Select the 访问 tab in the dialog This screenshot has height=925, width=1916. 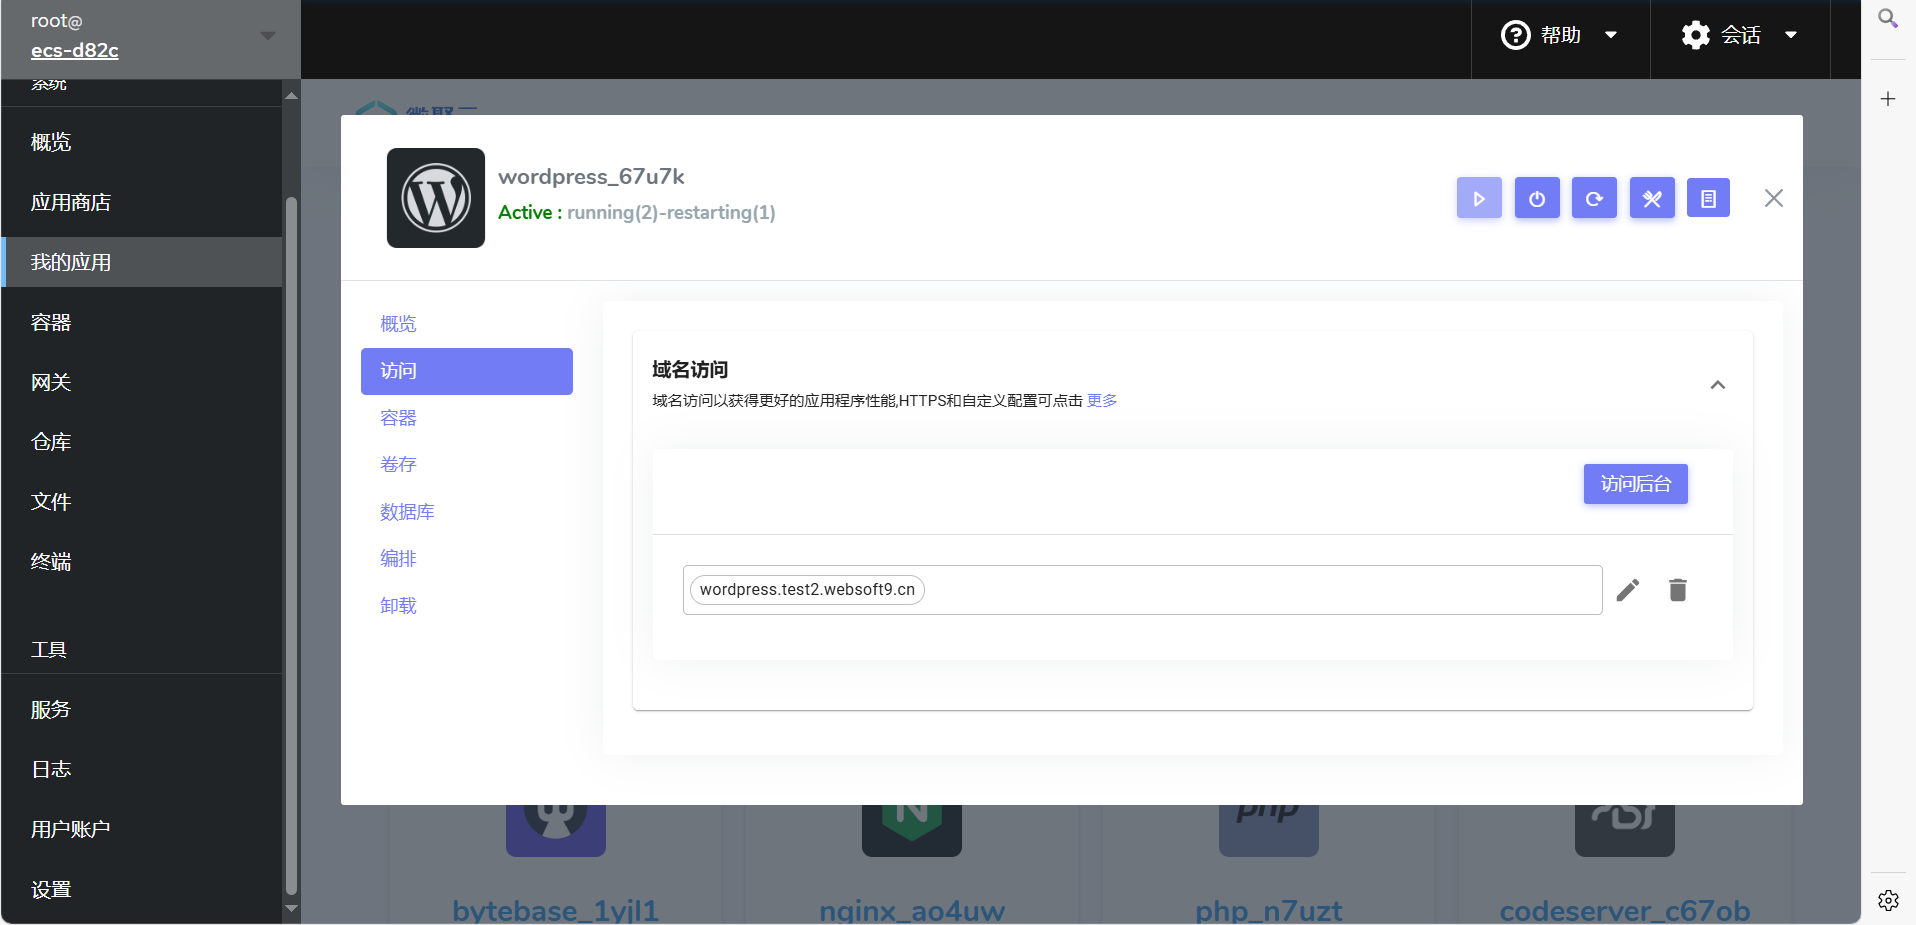[x=467, y=371]
